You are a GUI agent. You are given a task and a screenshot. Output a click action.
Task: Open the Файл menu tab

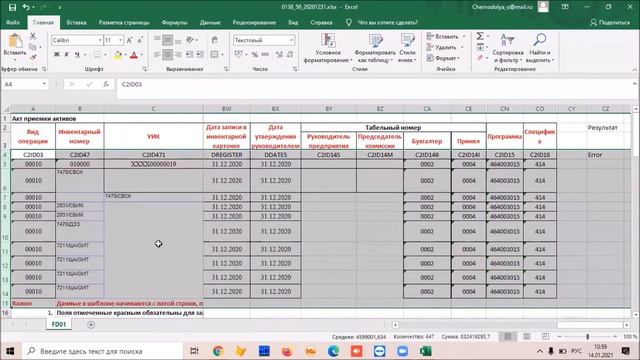[x=13, y=22]
